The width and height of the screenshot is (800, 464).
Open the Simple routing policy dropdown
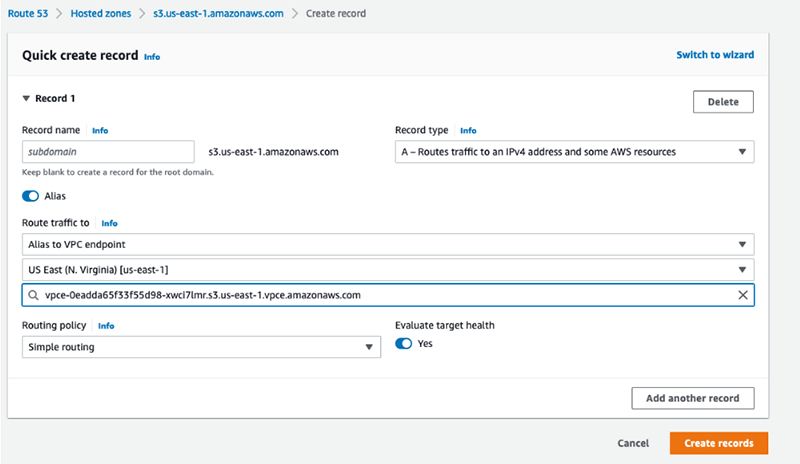pos(201,347)
